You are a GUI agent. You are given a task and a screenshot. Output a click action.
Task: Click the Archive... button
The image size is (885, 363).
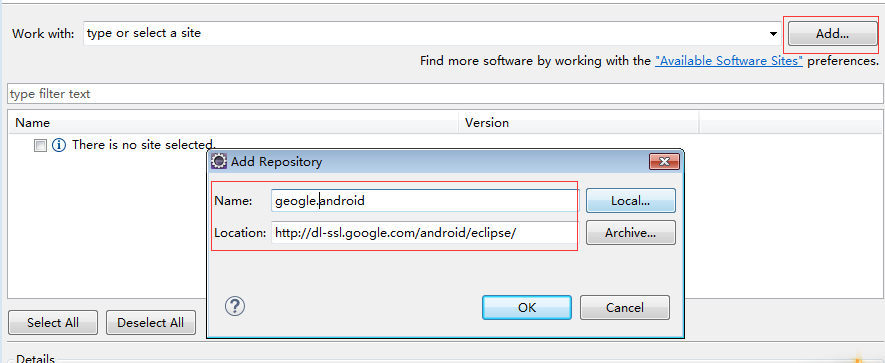click(630, 233)
